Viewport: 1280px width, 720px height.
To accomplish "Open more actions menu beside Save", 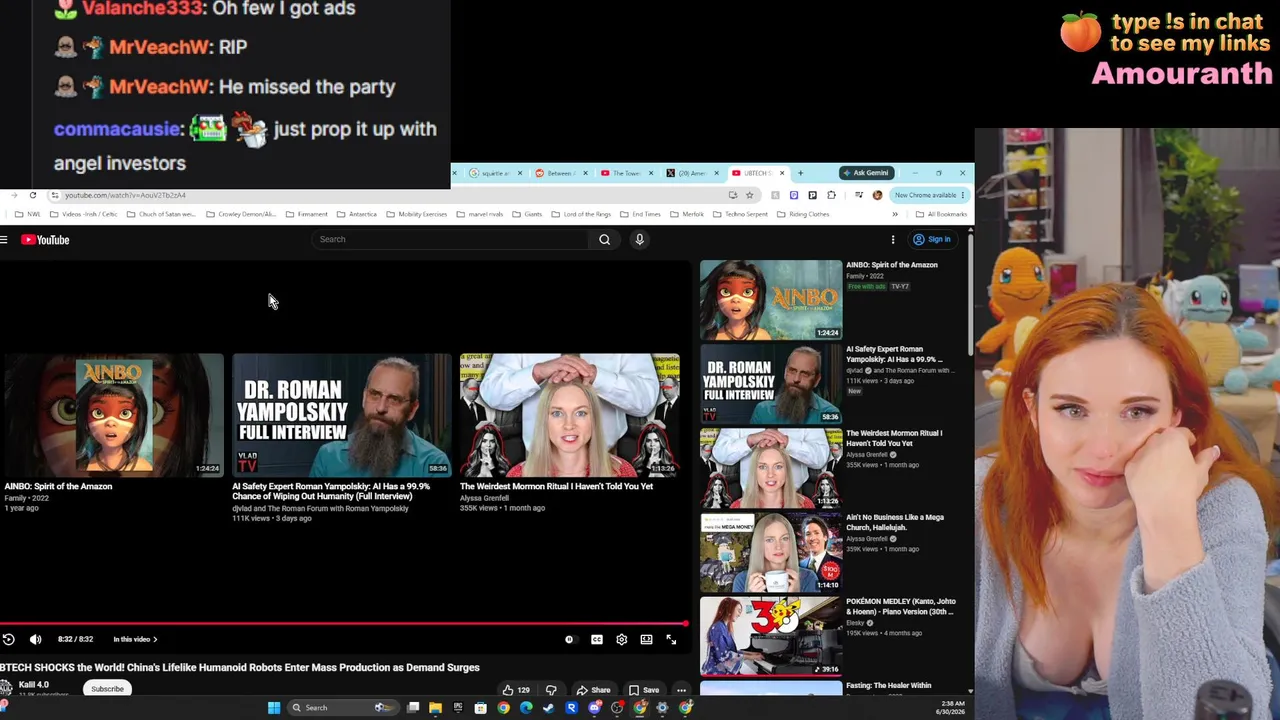I will click(x=681, y=690).
